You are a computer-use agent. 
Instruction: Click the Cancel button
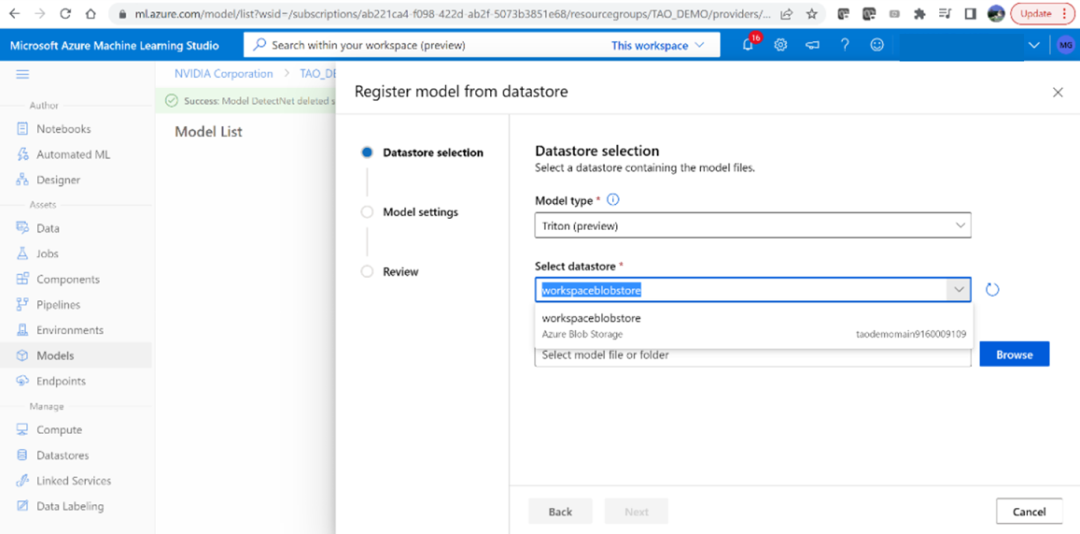(x=1029, y=511)
